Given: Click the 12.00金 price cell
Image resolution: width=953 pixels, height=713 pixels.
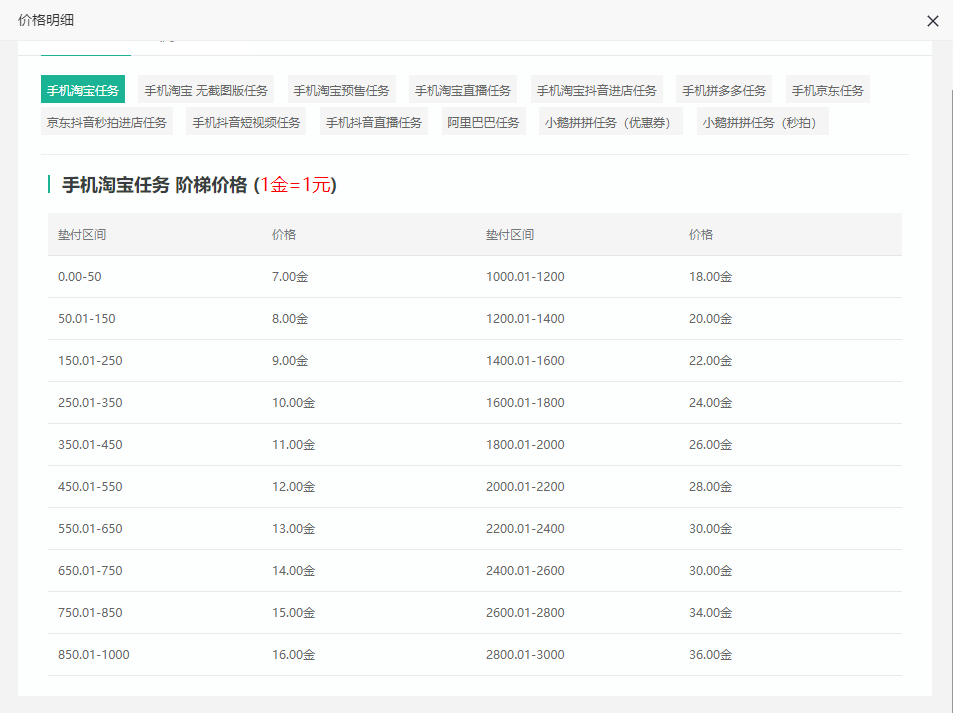Looking at the screenshot, I should click(294, 486).
